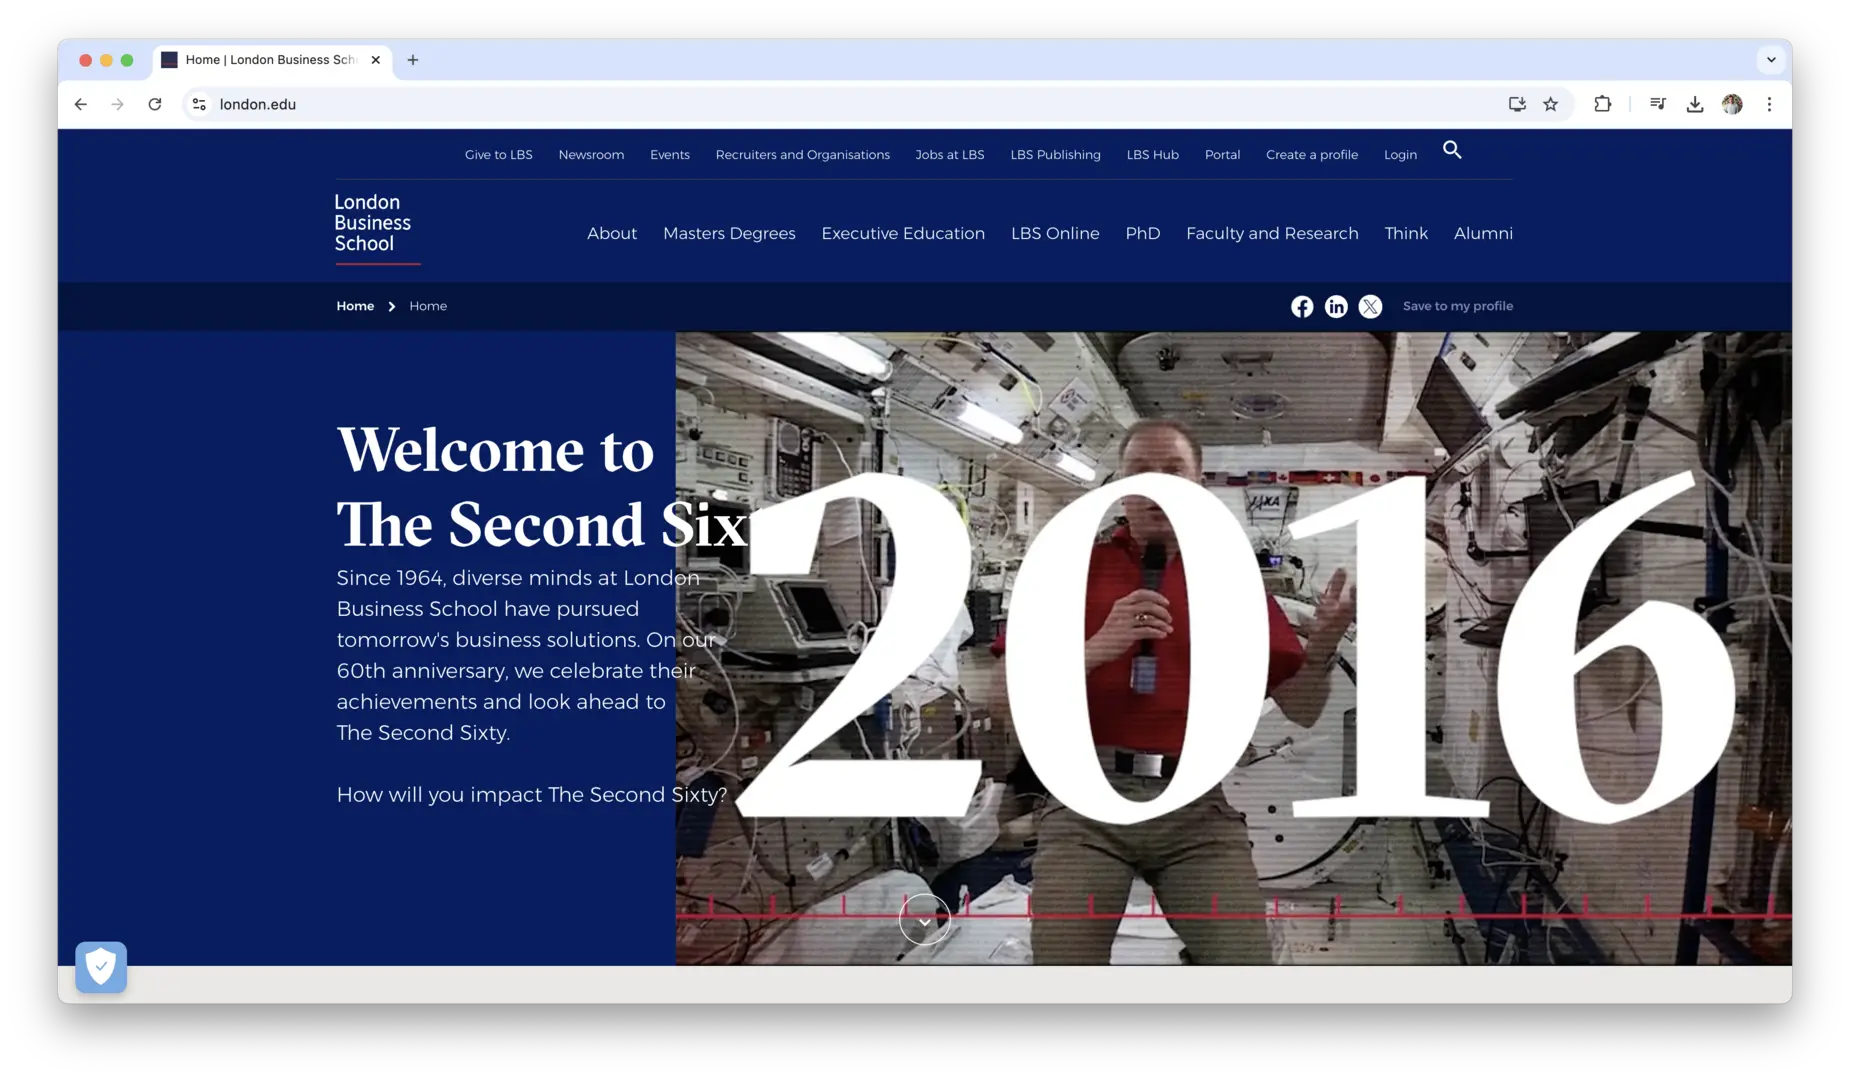Image resolution: width=1850 pixels, height=1080 pixels.
Task: View site information icon in address bar
Action: click(199, 104)
